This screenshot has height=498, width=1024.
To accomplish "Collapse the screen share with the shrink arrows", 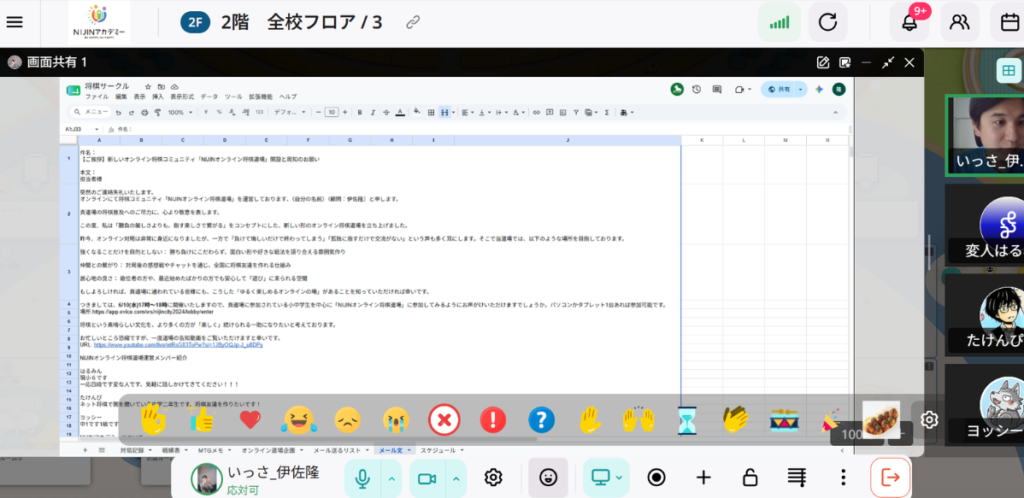I will click(x=888, y=63).
